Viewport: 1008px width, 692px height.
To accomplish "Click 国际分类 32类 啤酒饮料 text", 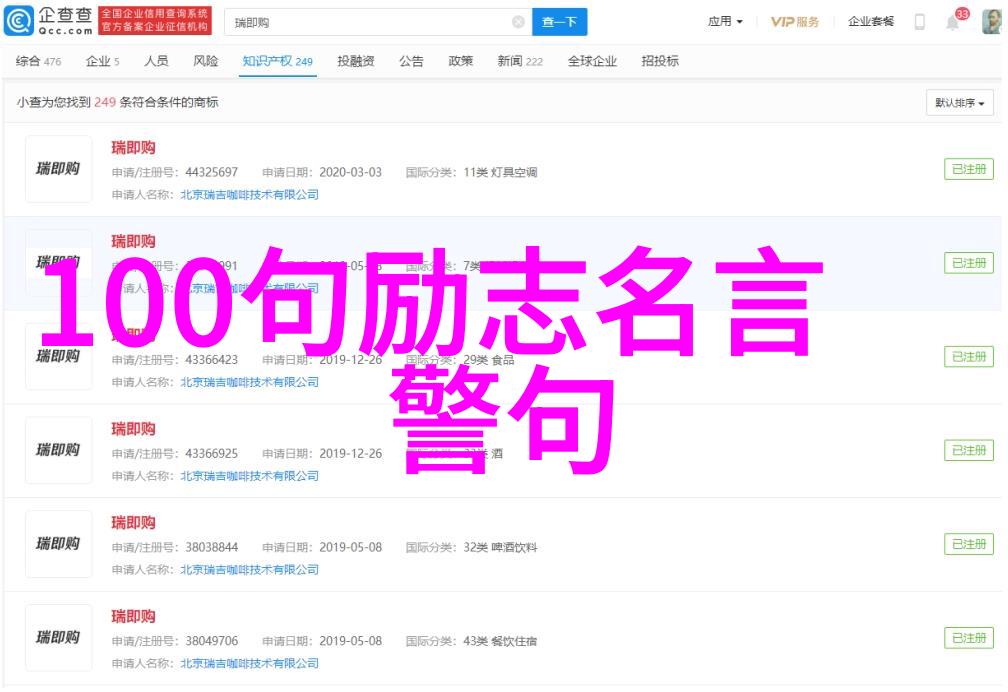I will 471,548.
